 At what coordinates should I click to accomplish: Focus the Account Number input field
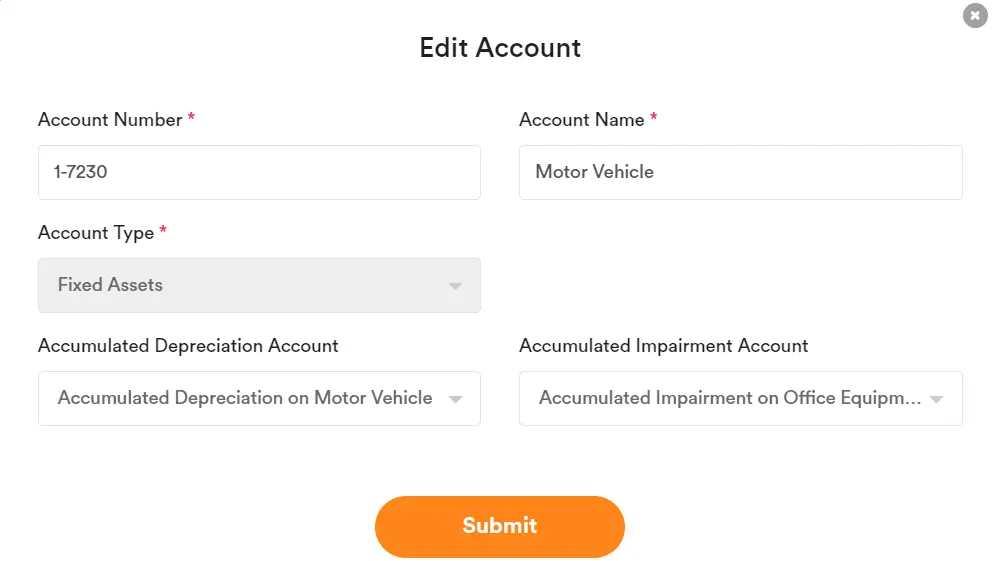click(259, 172)
